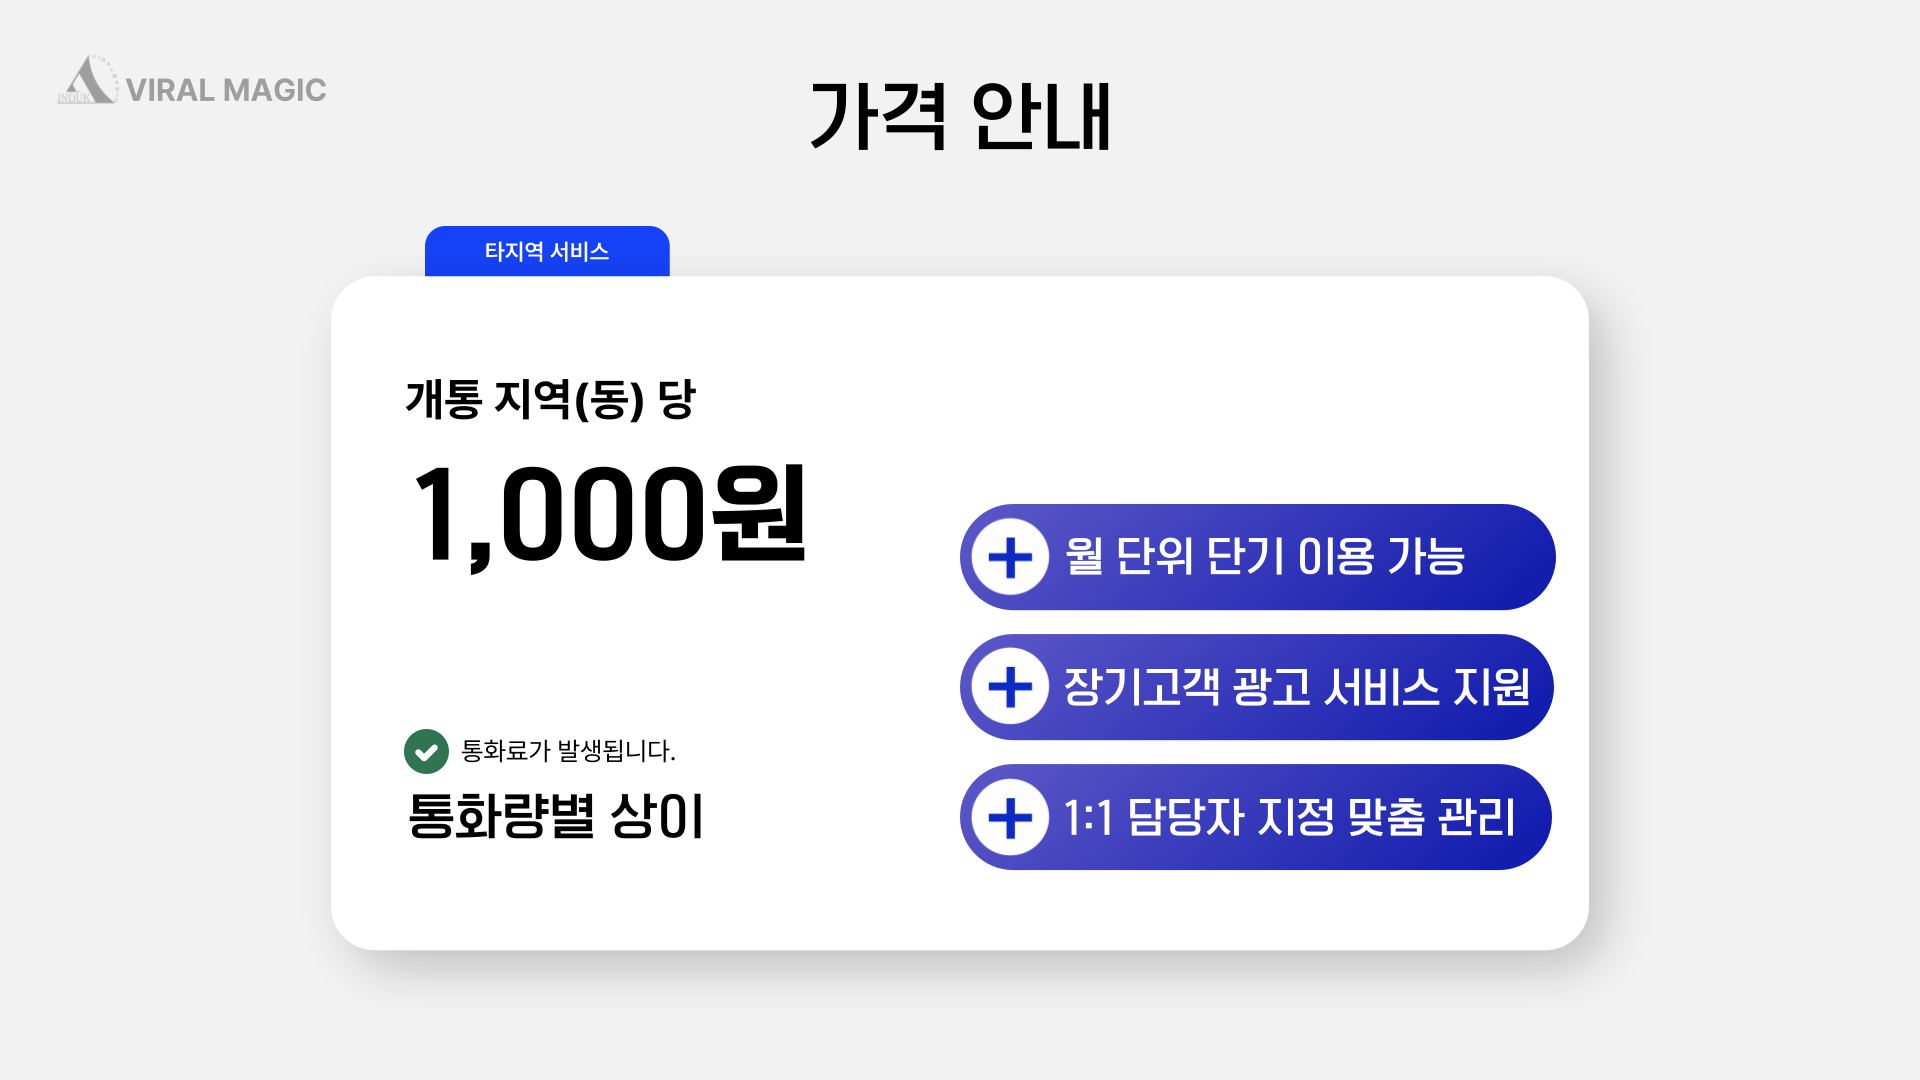Click the VIRAL MAGIC brand text
Viewport: 1920px width, 1080px height.
(226, 90)
